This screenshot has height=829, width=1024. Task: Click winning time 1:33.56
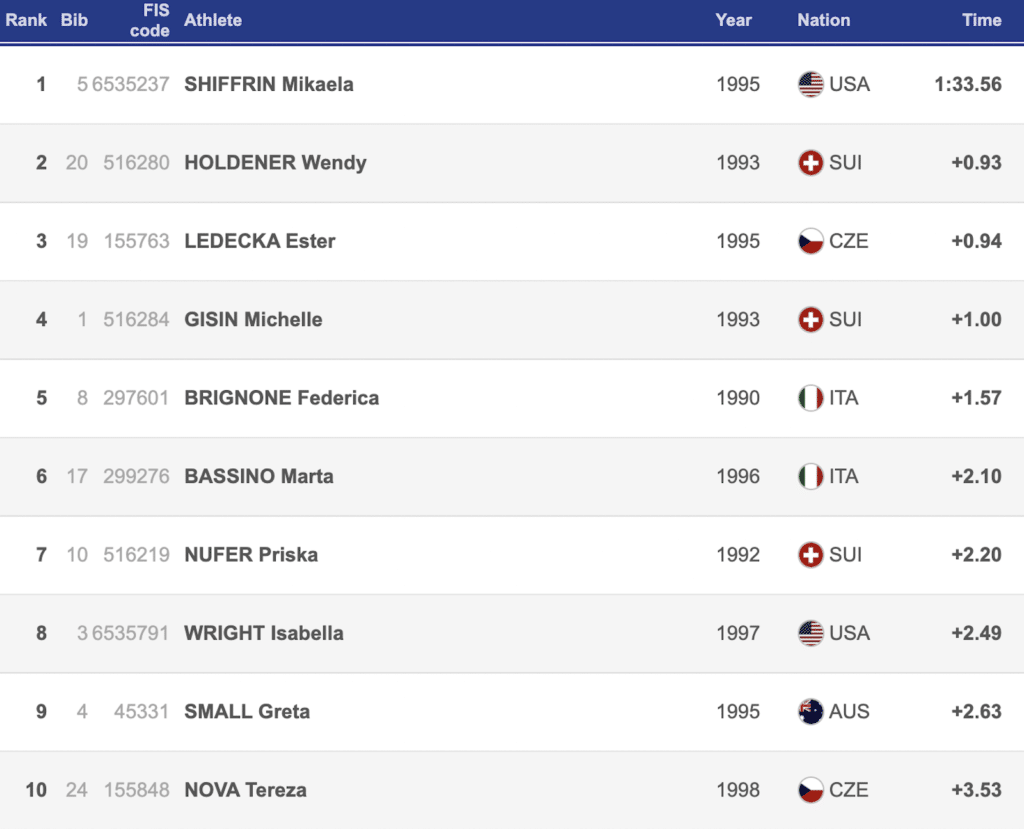coord(967,84)
